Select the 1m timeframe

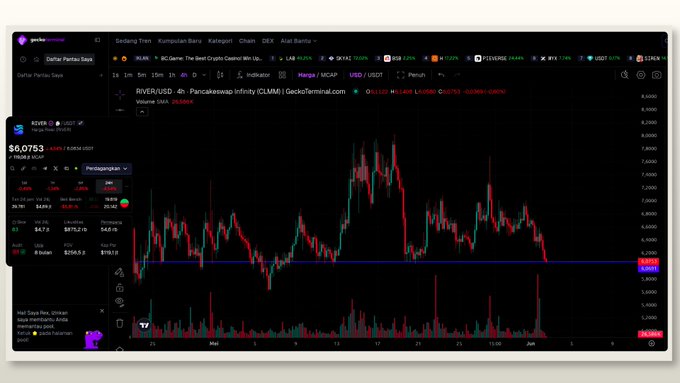(x=128, y=75)
